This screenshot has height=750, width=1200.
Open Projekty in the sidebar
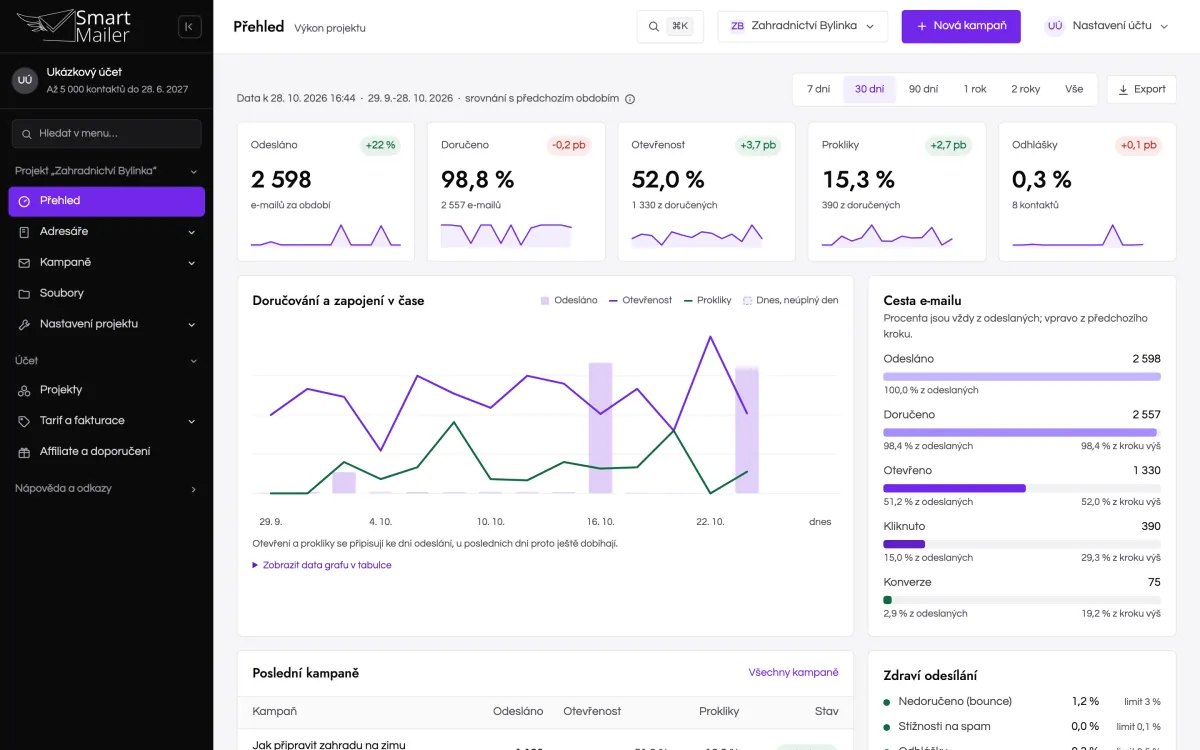coord(106,390)
